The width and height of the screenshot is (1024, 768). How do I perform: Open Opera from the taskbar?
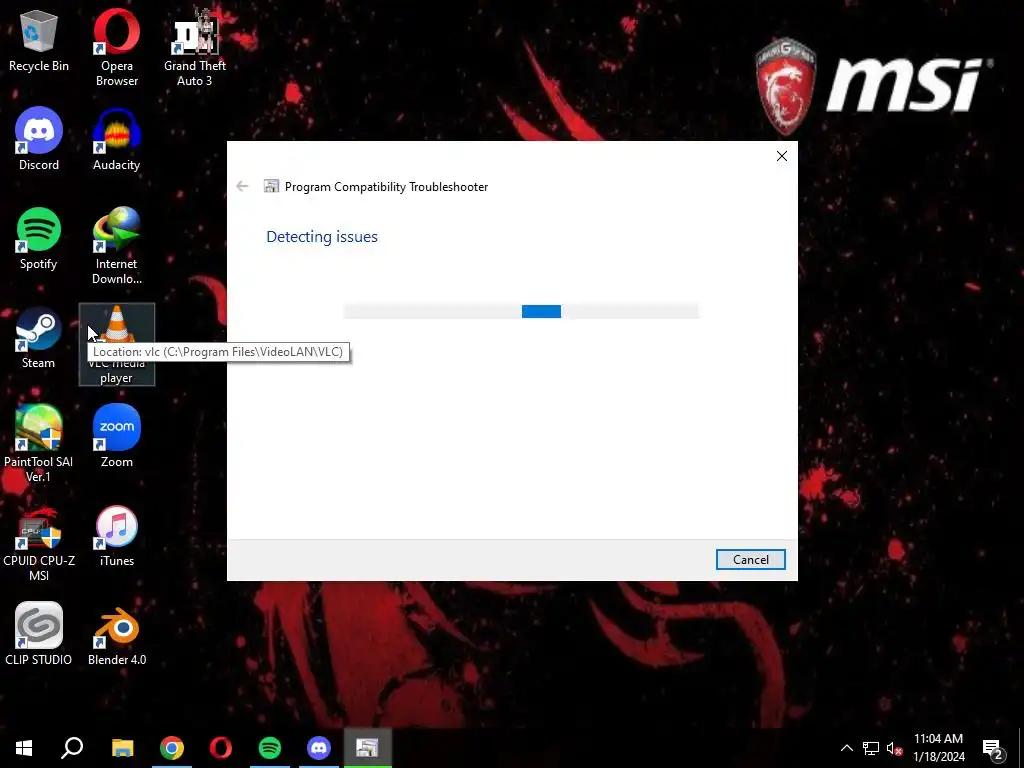click(221, 748)
